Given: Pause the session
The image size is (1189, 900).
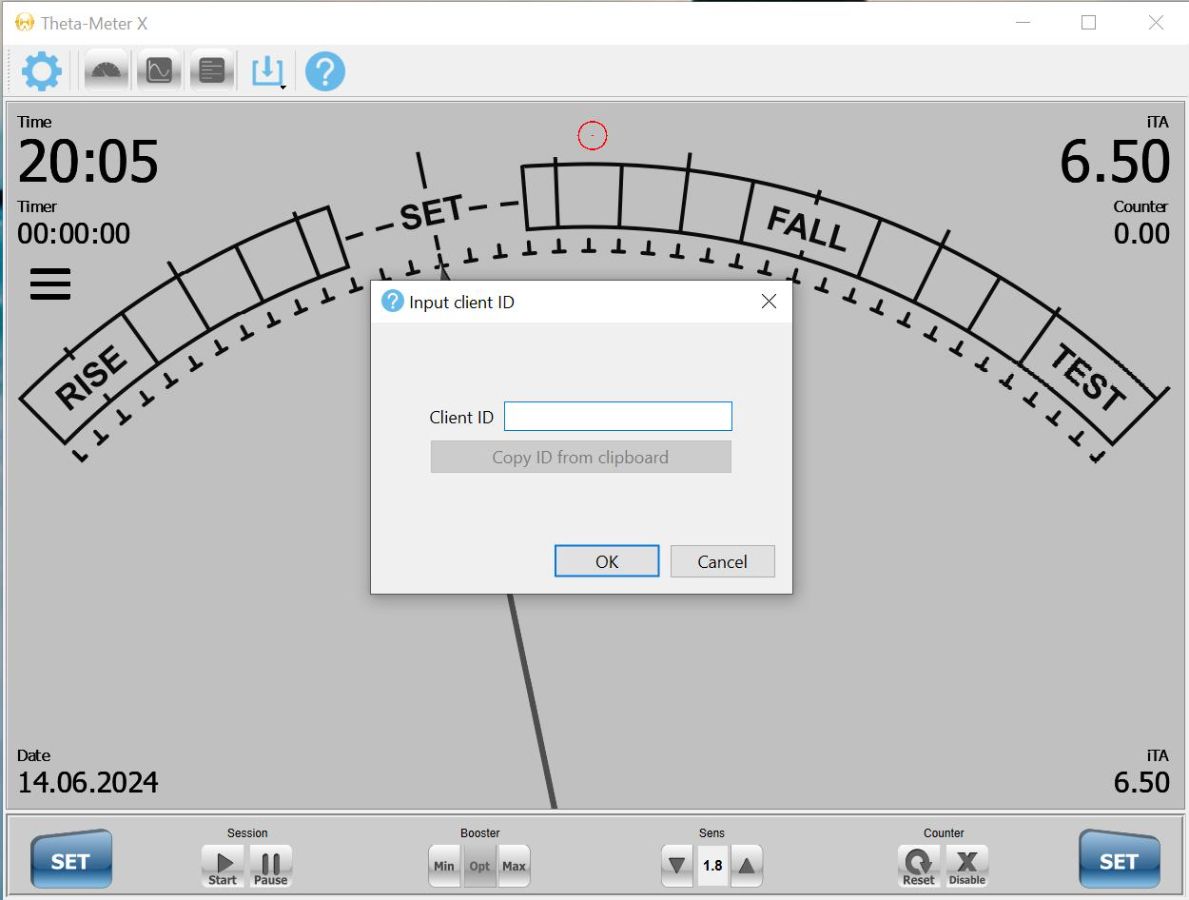Looking at the screenshot, I should (x=271, y=867).
